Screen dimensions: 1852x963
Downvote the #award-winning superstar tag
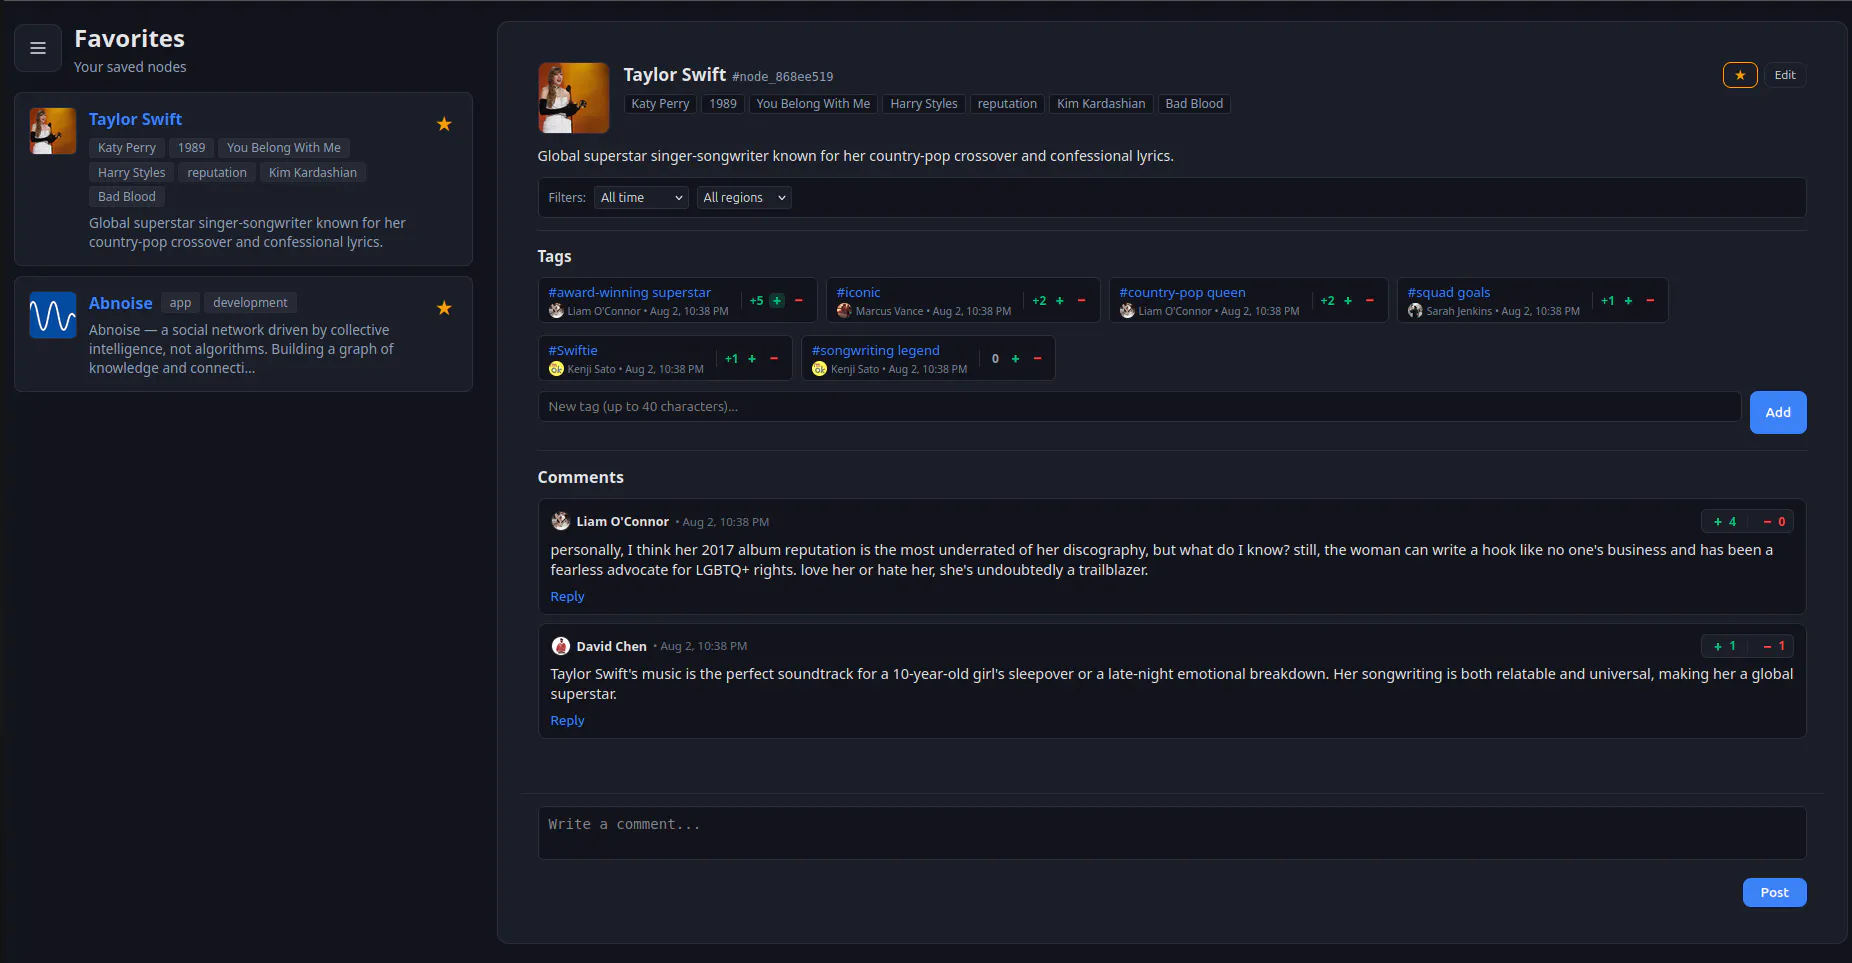(x=799, y=301)
